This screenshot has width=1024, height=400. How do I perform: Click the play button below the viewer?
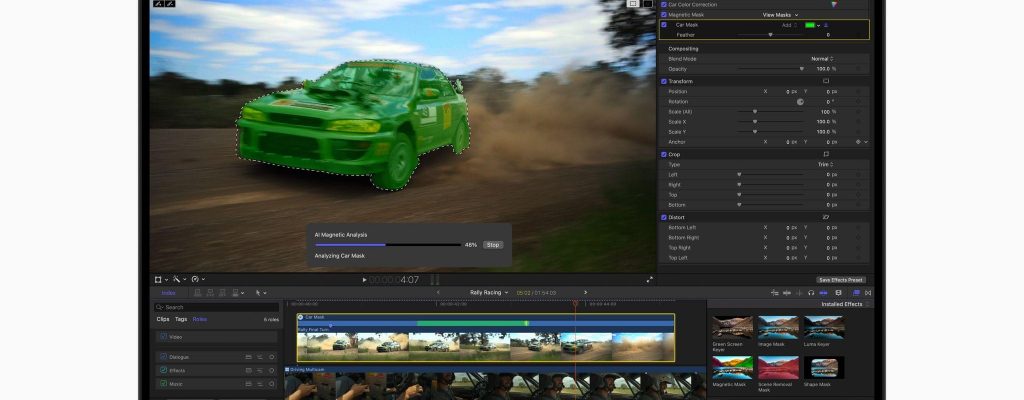click(x=364, y=280)
